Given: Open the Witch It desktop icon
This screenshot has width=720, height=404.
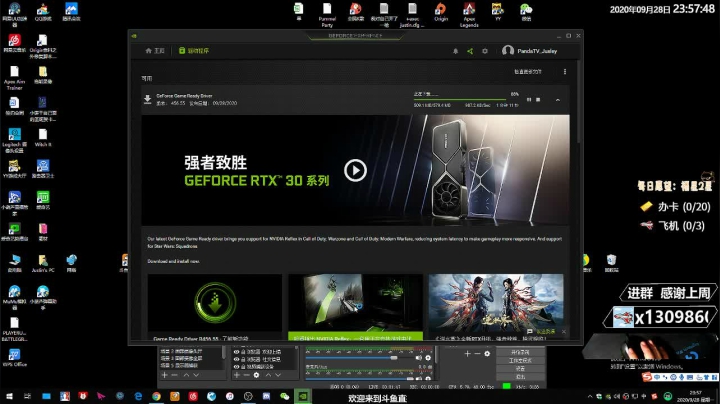Looking at the screenshot, I should pyautogui.click(x=43, y=138).
